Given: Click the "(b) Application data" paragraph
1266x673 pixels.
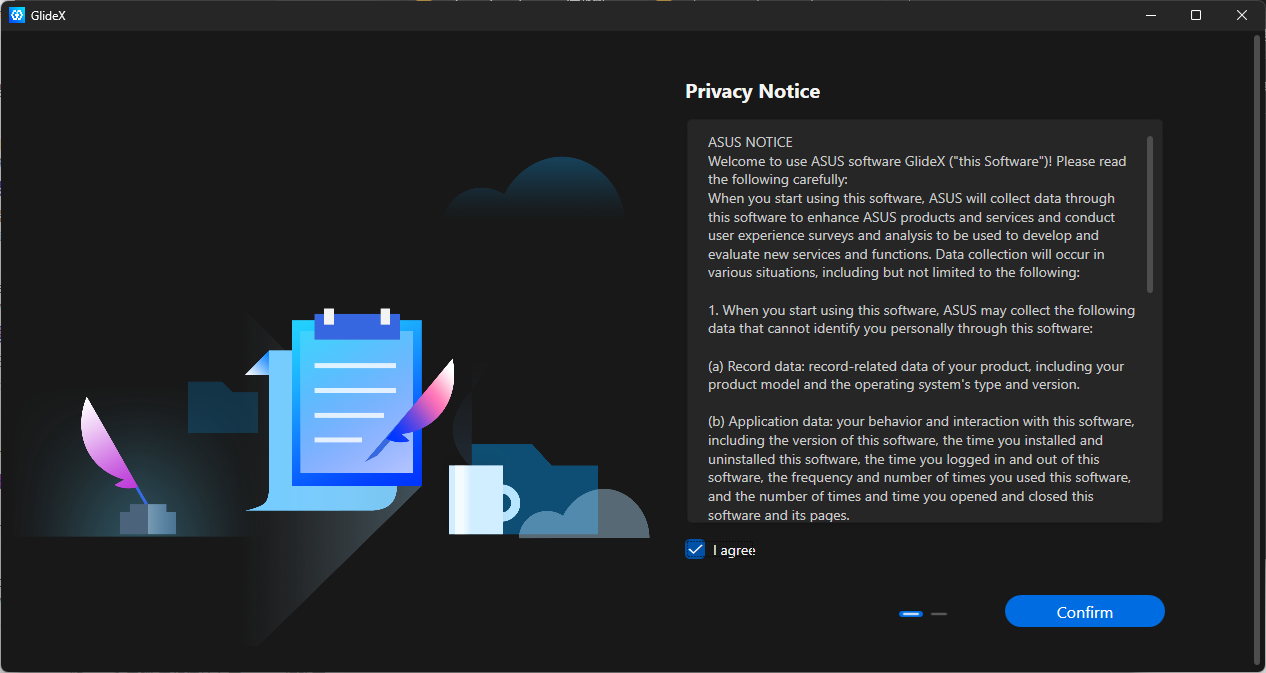Looking at the screenshot, I should [920, 468].
